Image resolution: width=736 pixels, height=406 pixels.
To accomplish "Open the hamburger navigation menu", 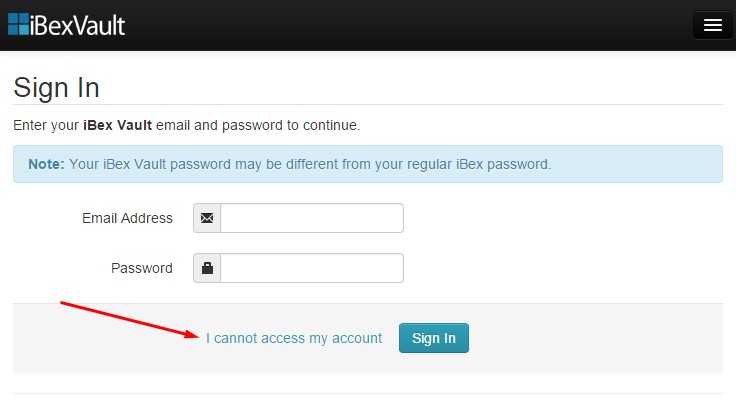I will tap(712, 25).
